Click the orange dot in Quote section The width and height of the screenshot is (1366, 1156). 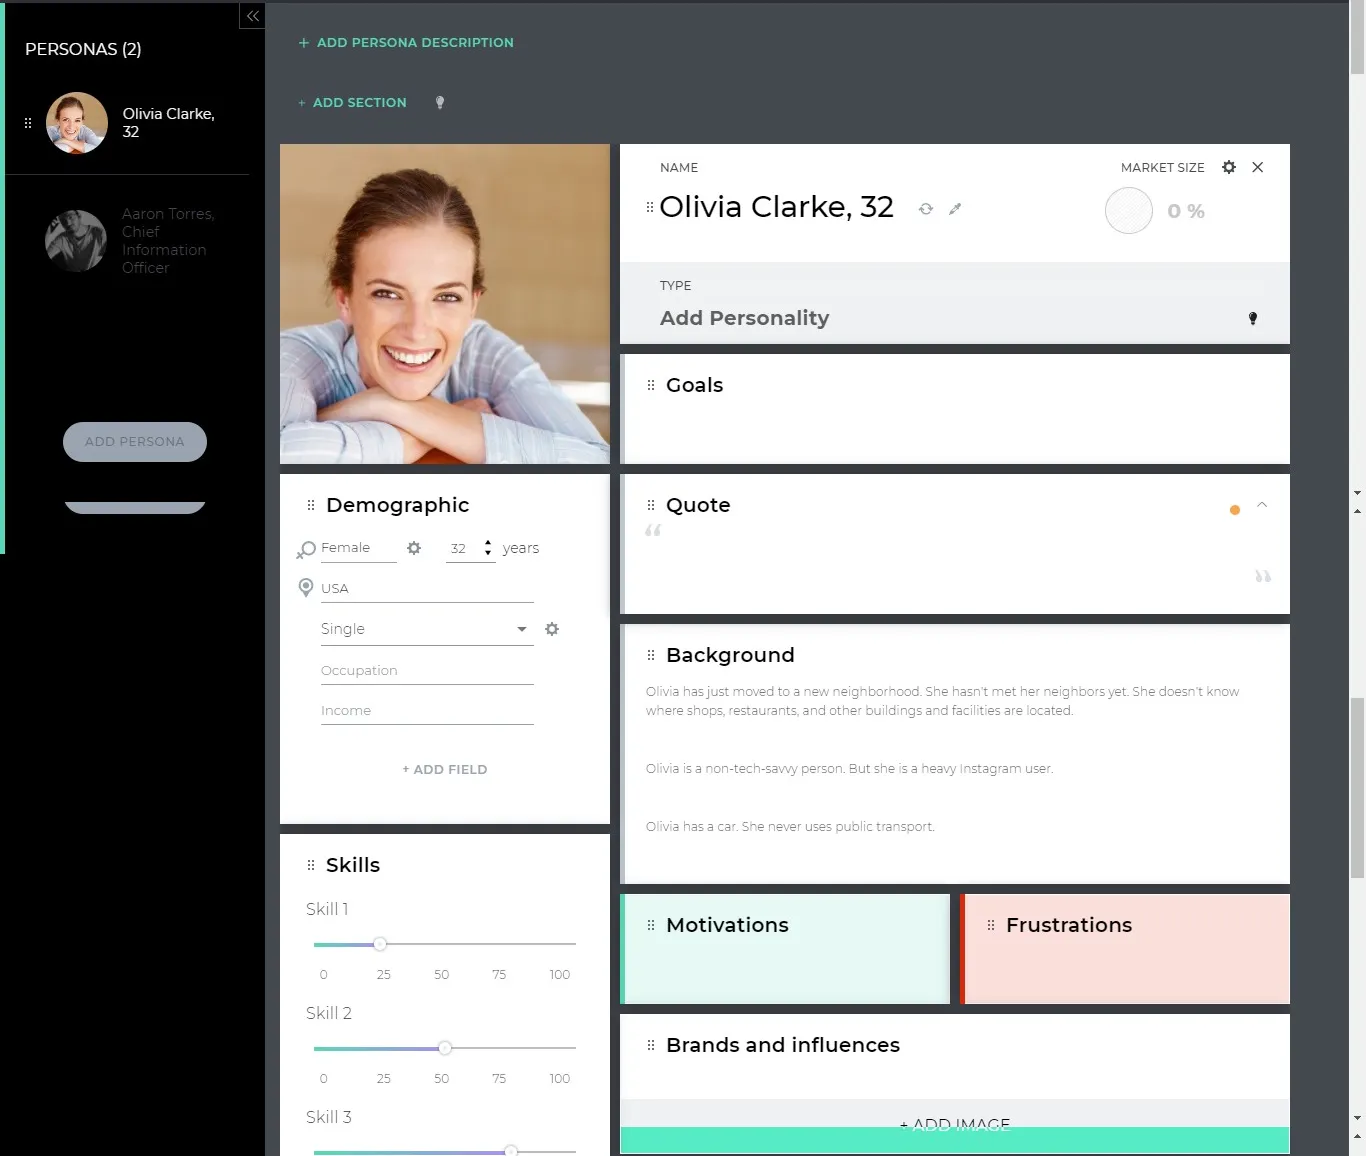pyautogui.click(x=1235, y=510)
